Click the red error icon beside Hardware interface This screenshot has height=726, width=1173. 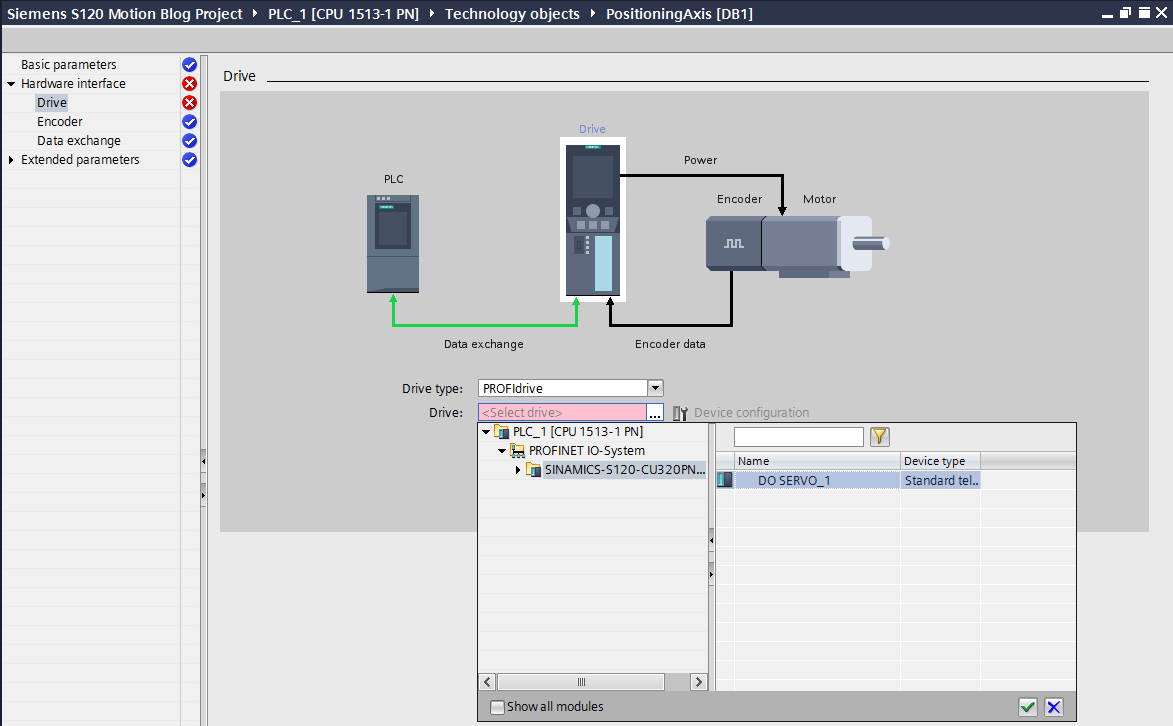pos(189,83)
